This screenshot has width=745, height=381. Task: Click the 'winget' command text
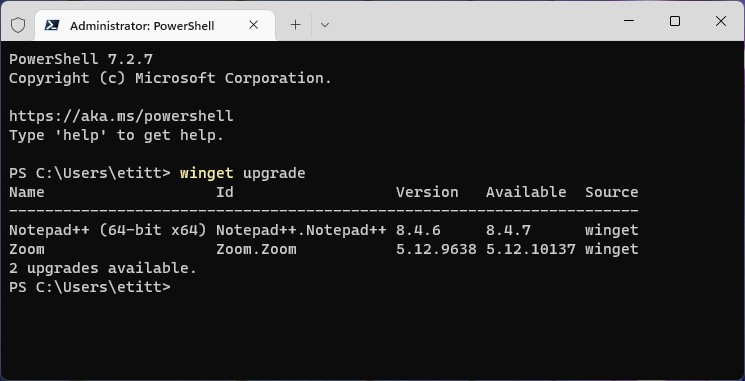coord(207,173)
